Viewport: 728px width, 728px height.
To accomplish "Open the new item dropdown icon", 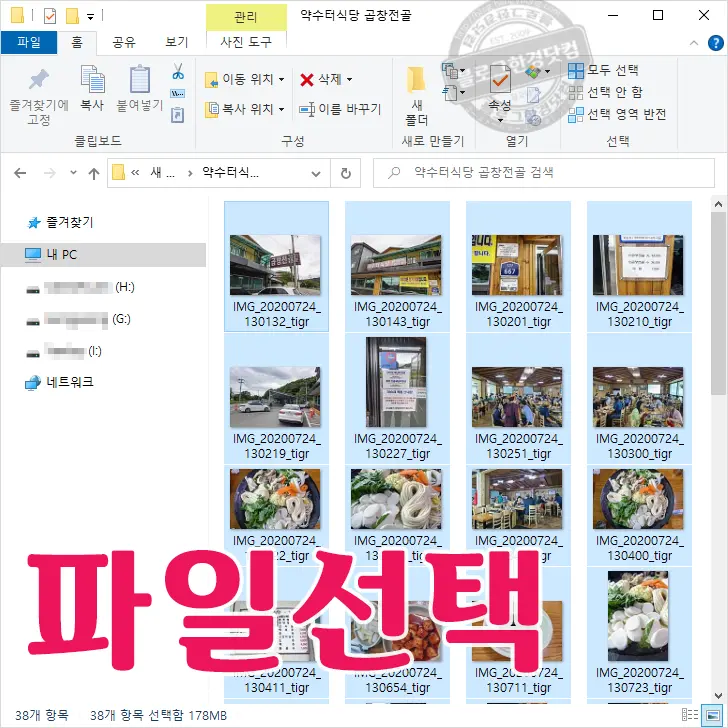I will coord(454,71).
